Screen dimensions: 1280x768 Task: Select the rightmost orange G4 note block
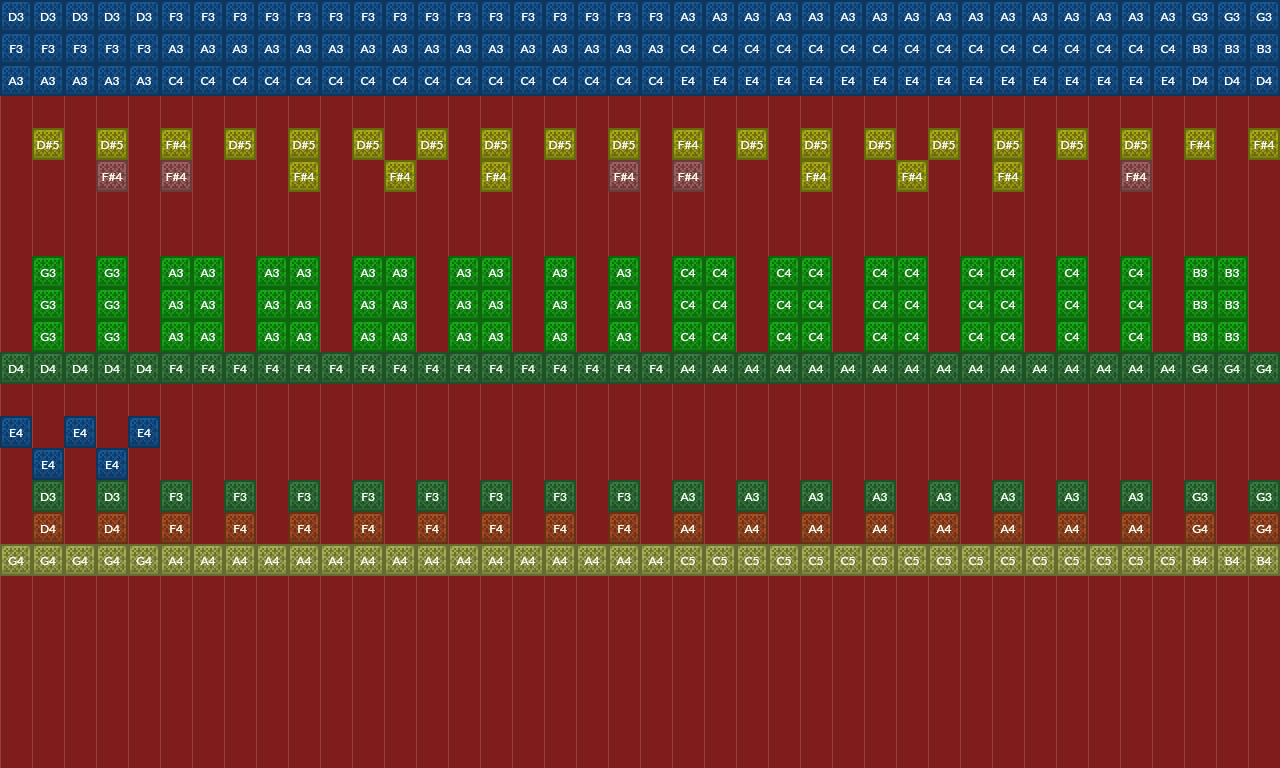pyautogui.click(x=1264, y=529)
